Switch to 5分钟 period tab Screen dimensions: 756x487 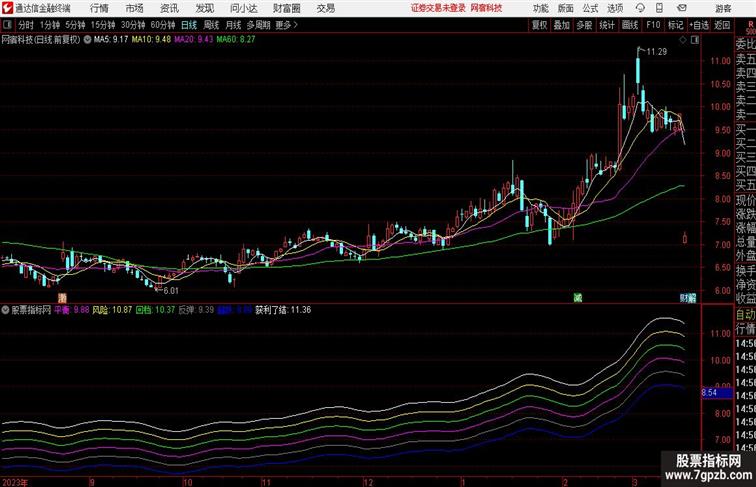[75, 25]
